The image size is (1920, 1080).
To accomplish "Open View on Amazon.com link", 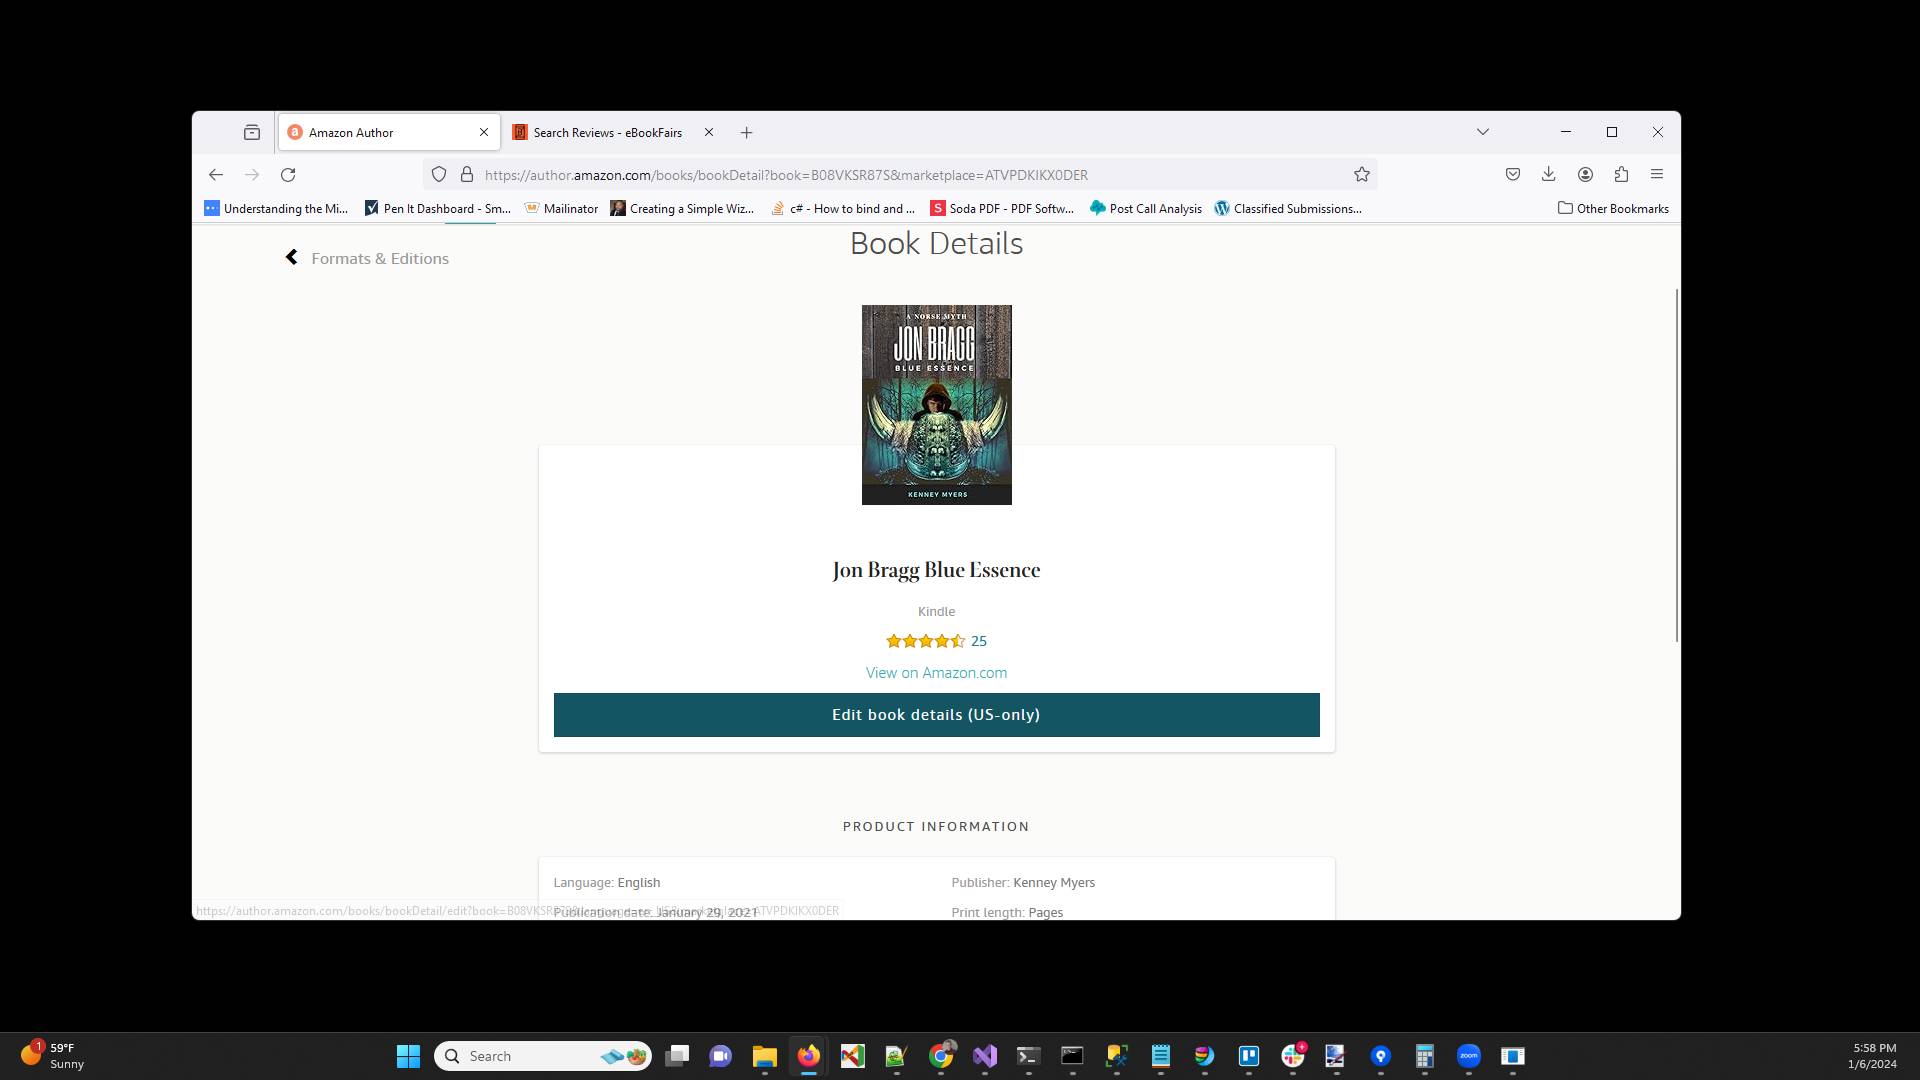I will pos(936,672).
